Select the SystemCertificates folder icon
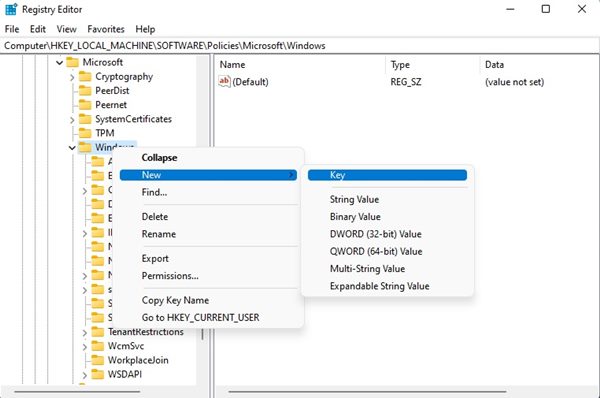The width and height of the screenshot is (600, 398). 85,119
